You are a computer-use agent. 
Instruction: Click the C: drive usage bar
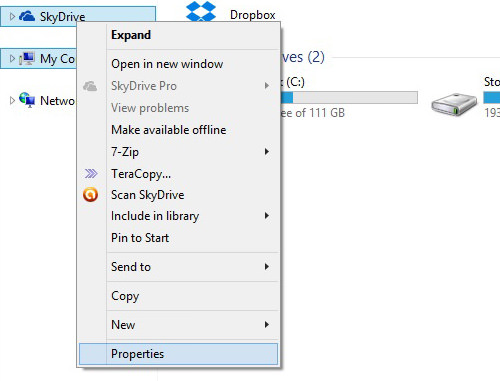(x=349, y=97)
